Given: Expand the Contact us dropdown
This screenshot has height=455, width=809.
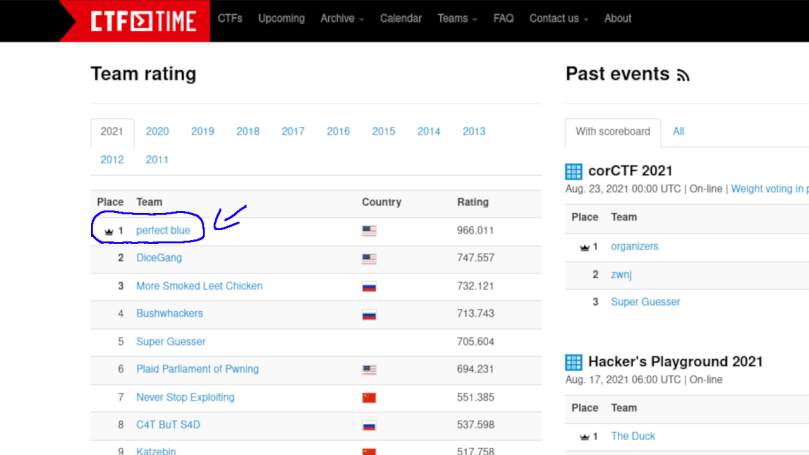Looking at the screenshot, I should 558,18.
